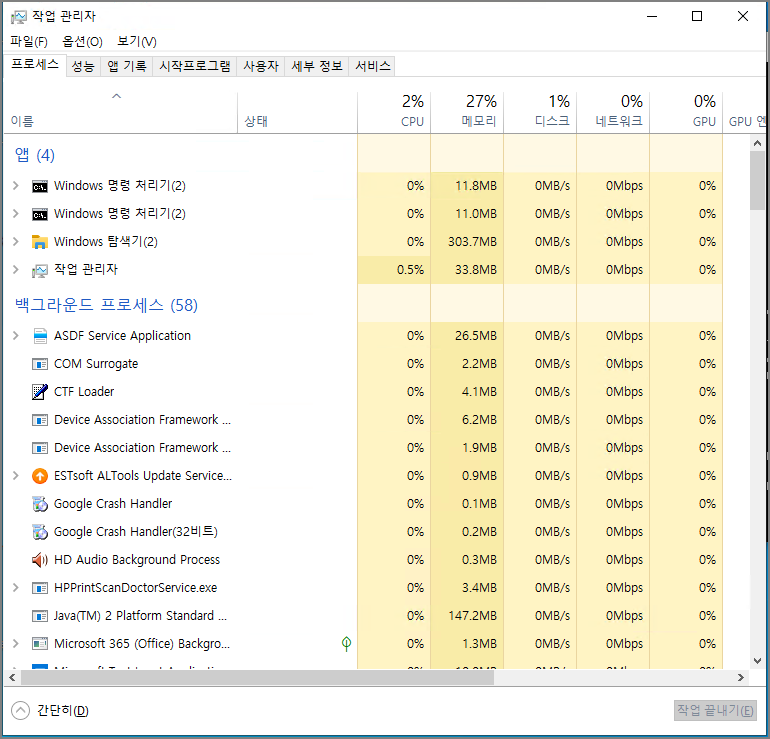Screen dimensions: 770x739
Task: Click the first Windows 명령 처리기 cmd icon
Action: pyautogui.click(x=40, y=187)
